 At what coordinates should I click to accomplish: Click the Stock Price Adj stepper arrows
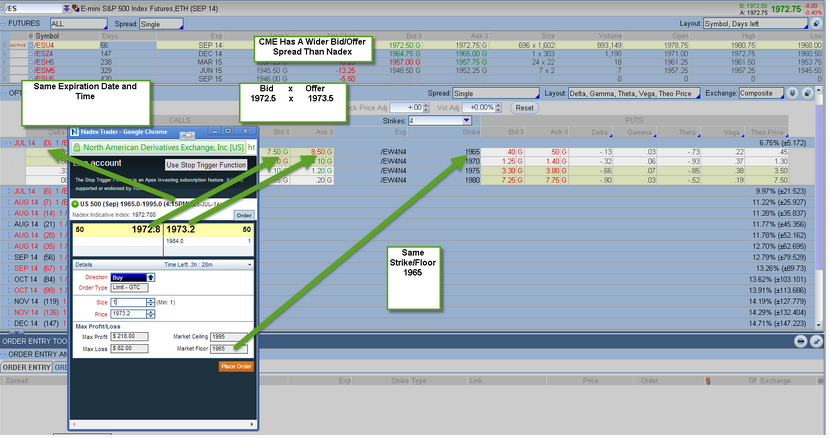point(426,108)
